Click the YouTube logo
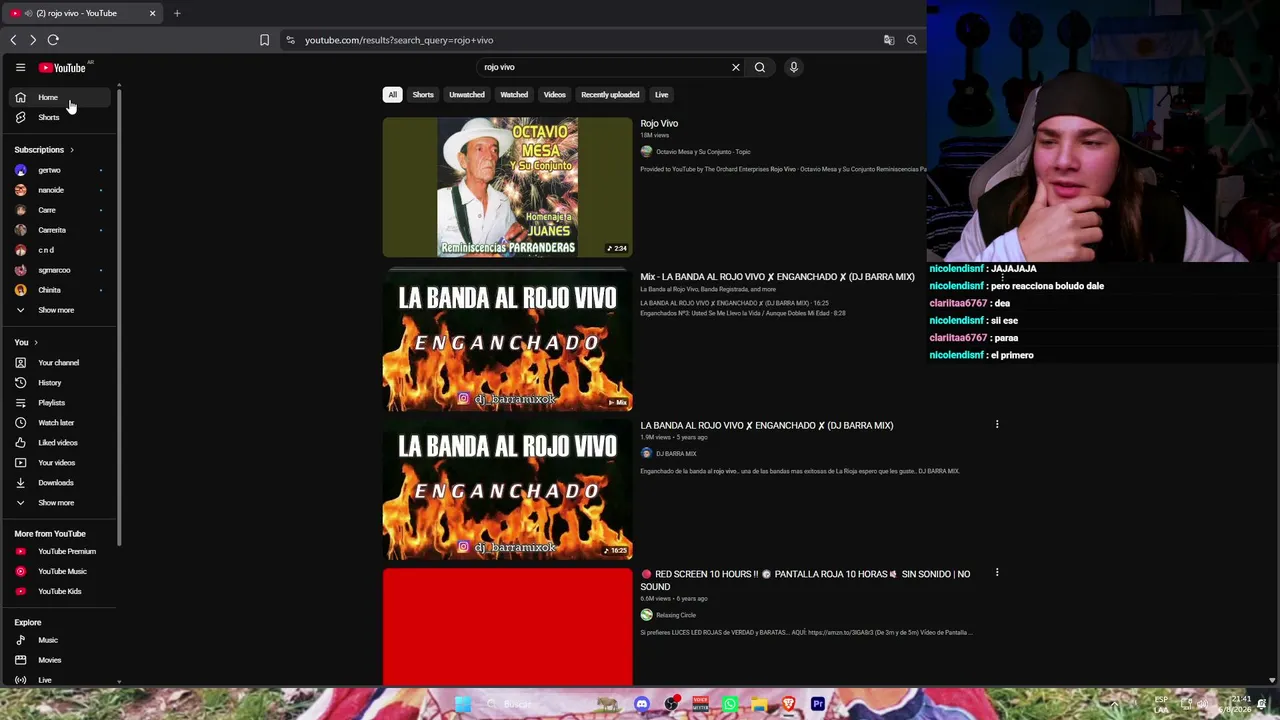 [x=63, y=68]
